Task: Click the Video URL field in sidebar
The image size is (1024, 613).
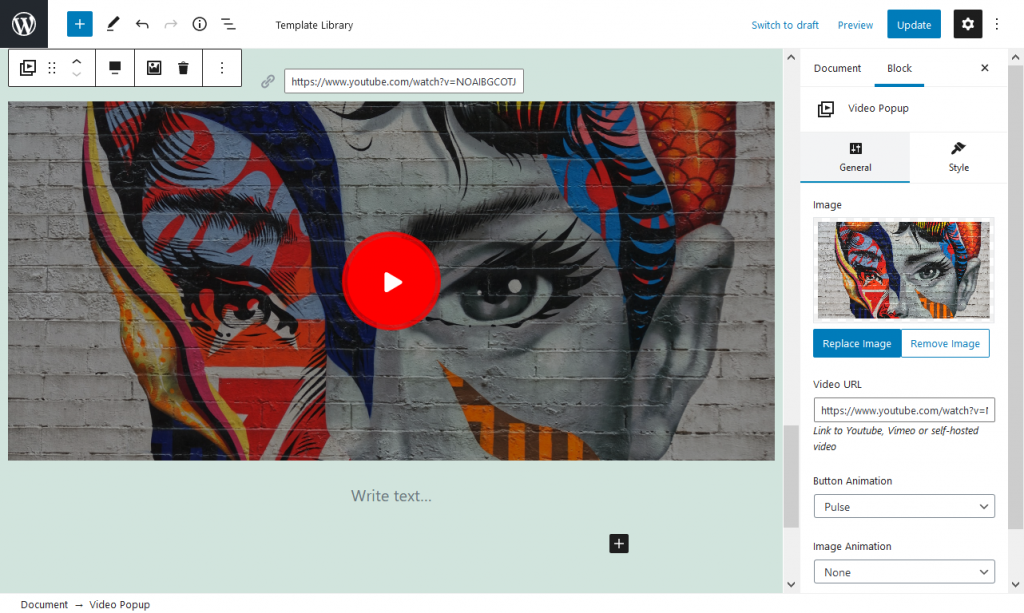Action: pos(904,410)
